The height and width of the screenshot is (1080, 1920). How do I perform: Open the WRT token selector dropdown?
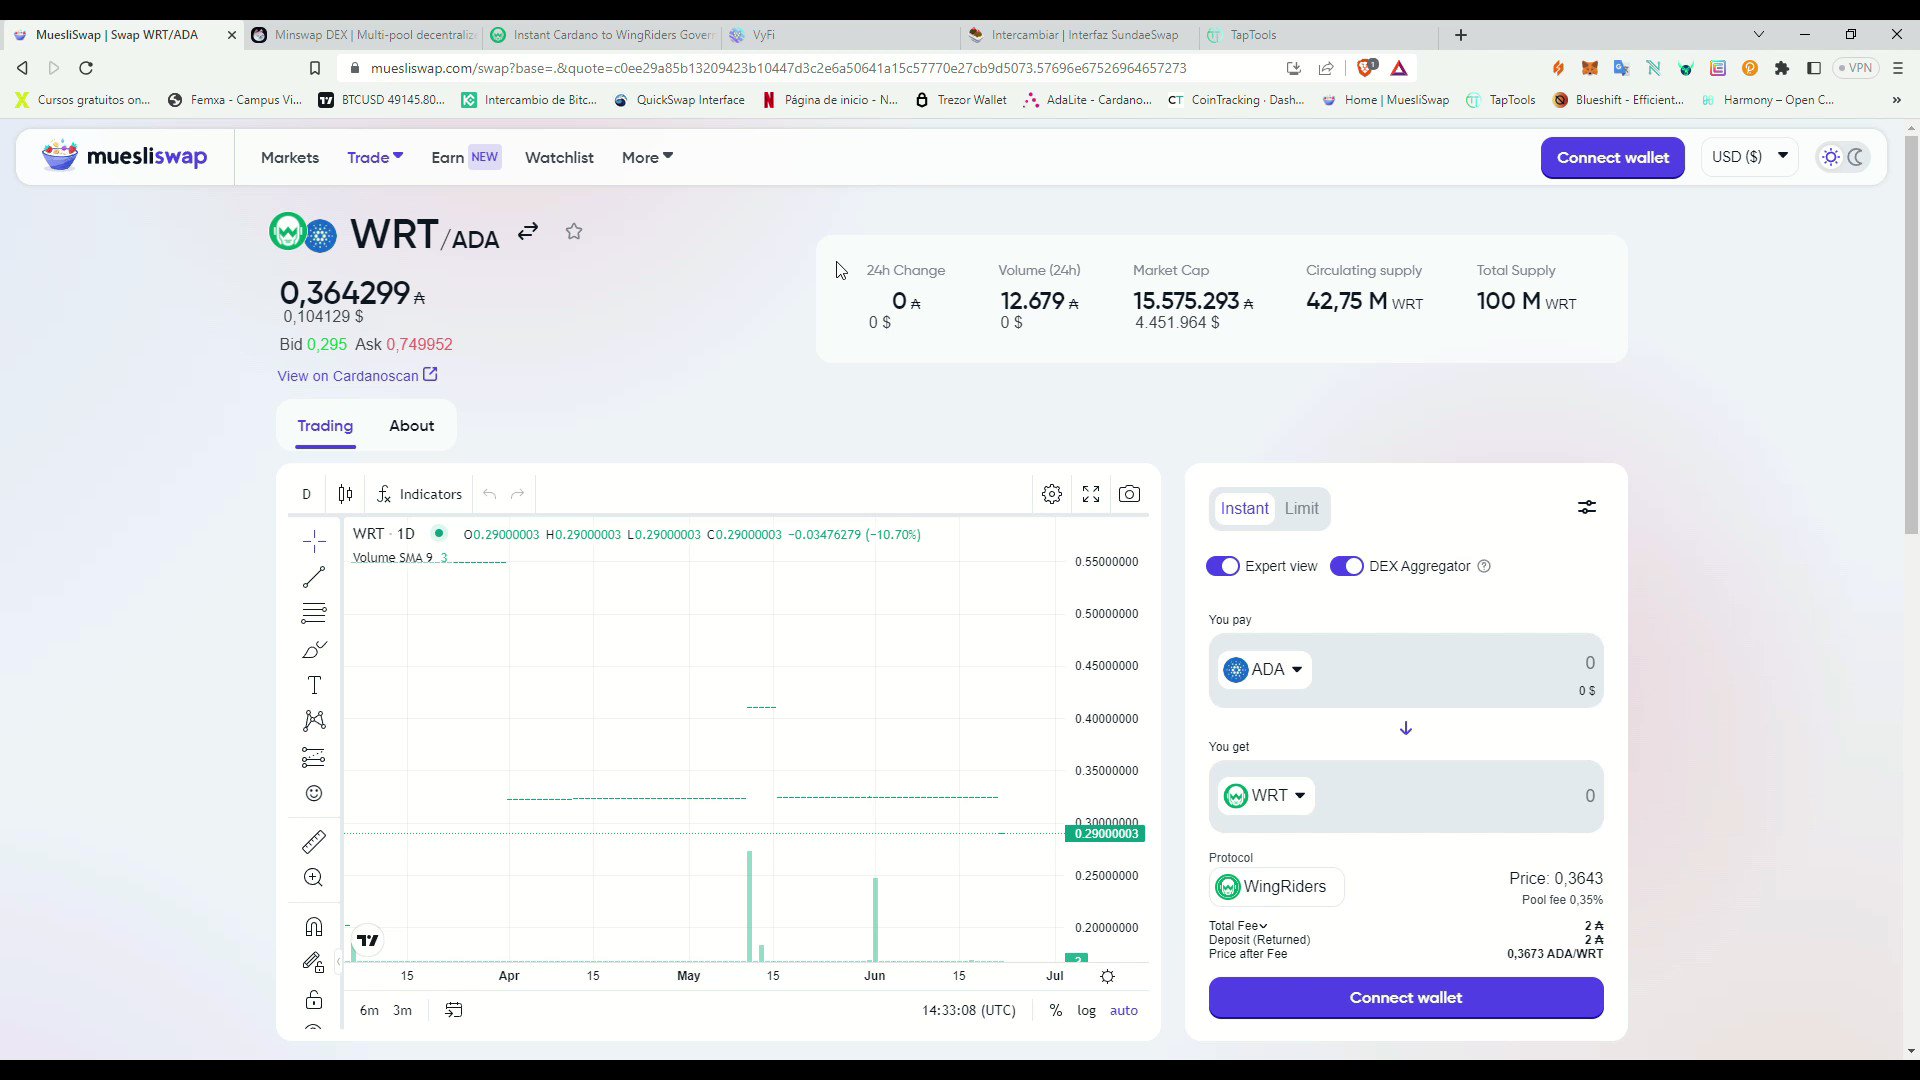pyautogui.click(x=1266, y=796)
